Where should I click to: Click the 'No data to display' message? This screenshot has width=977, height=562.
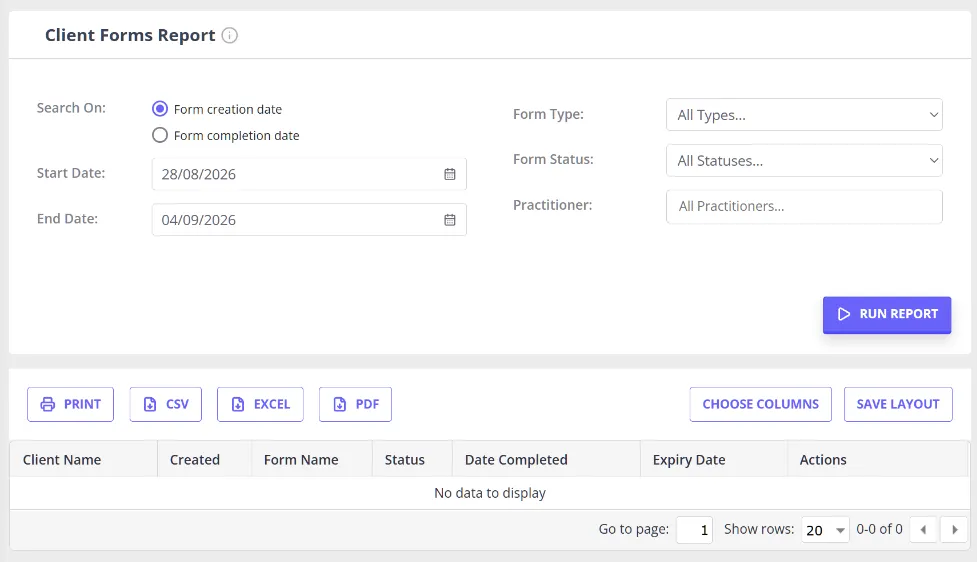point(490,493)
